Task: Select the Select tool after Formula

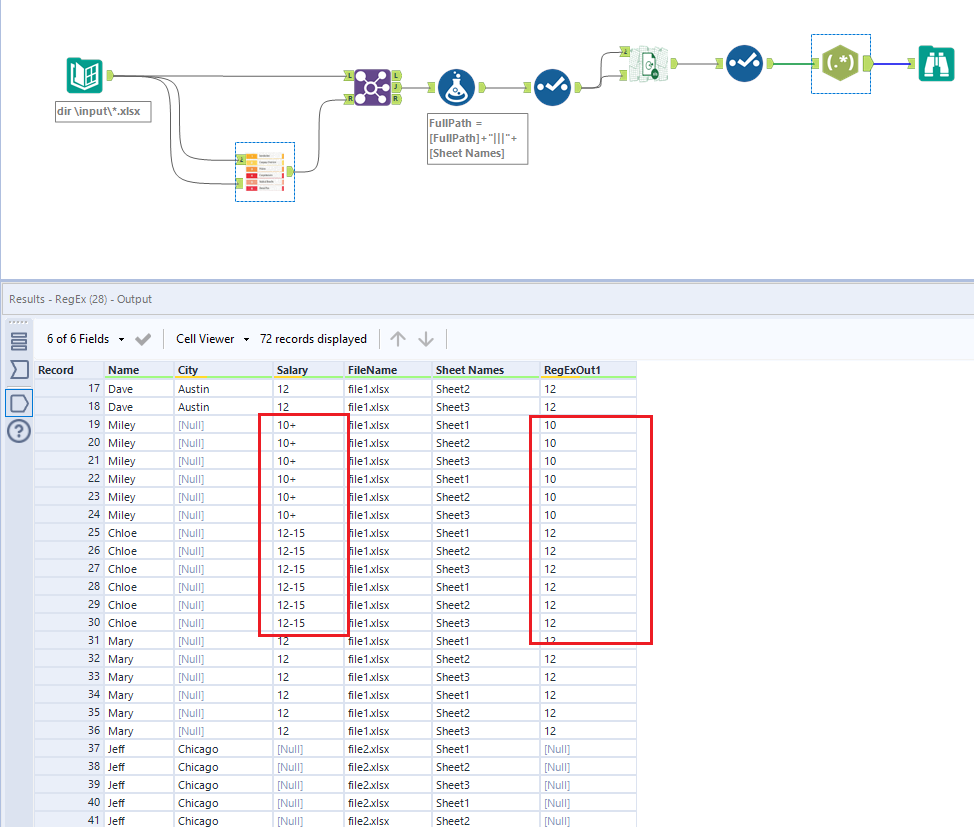Action: point(552,87)
